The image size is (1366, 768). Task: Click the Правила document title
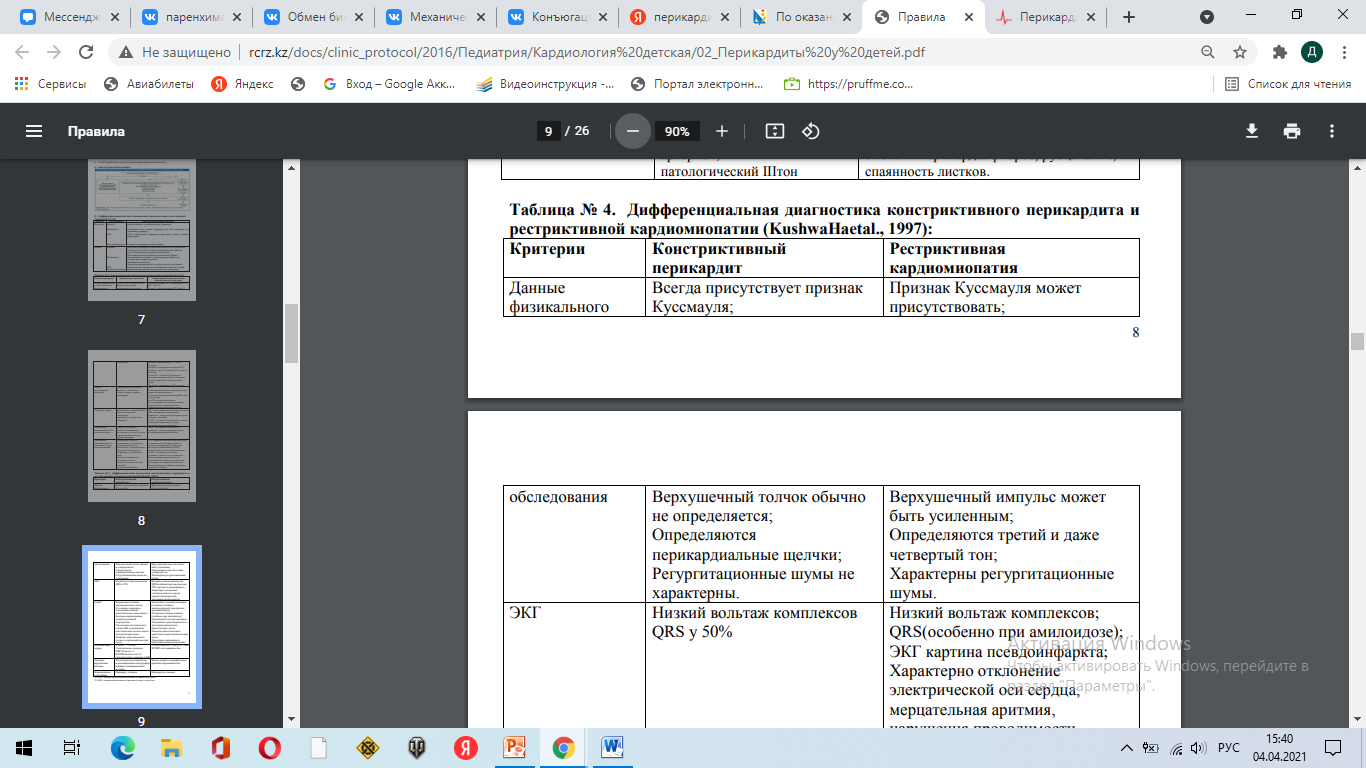click(x=96, y=131)
